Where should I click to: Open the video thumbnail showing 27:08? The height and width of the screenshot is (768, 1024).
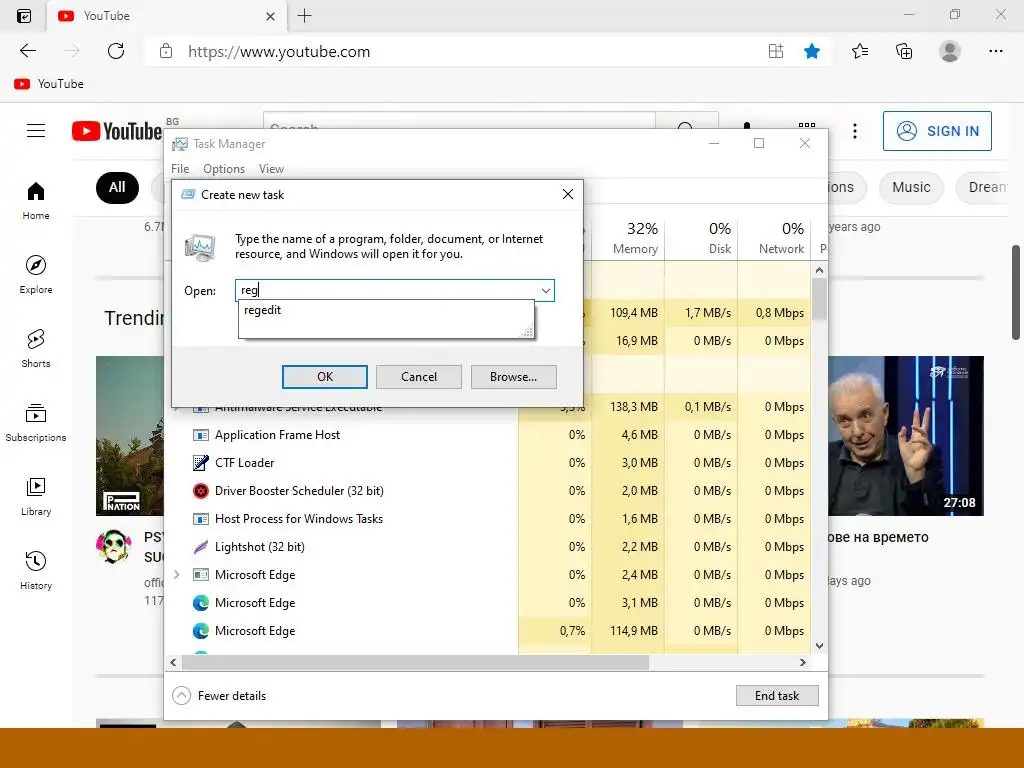906,436
